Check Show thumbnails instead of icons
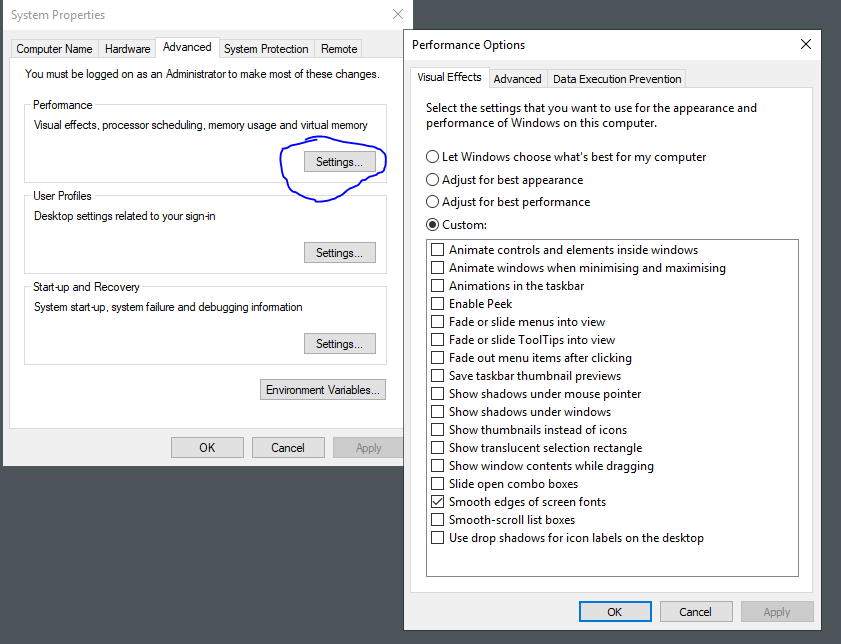Viewport: 841px width, 644px height. click(x=437, y=430)
